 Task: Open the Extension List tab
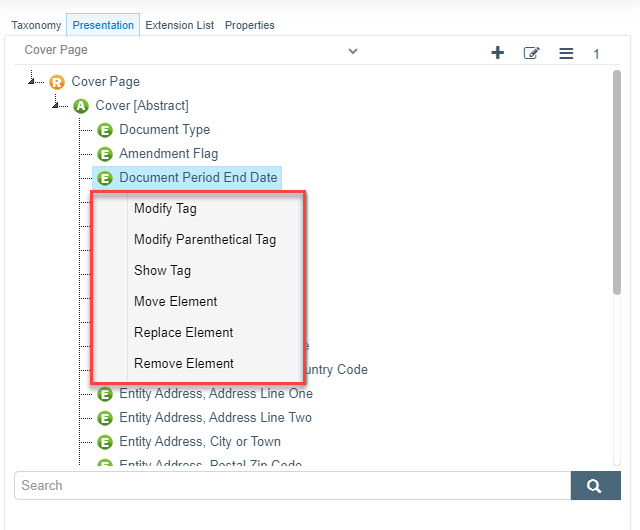click(x=180, y=25)
